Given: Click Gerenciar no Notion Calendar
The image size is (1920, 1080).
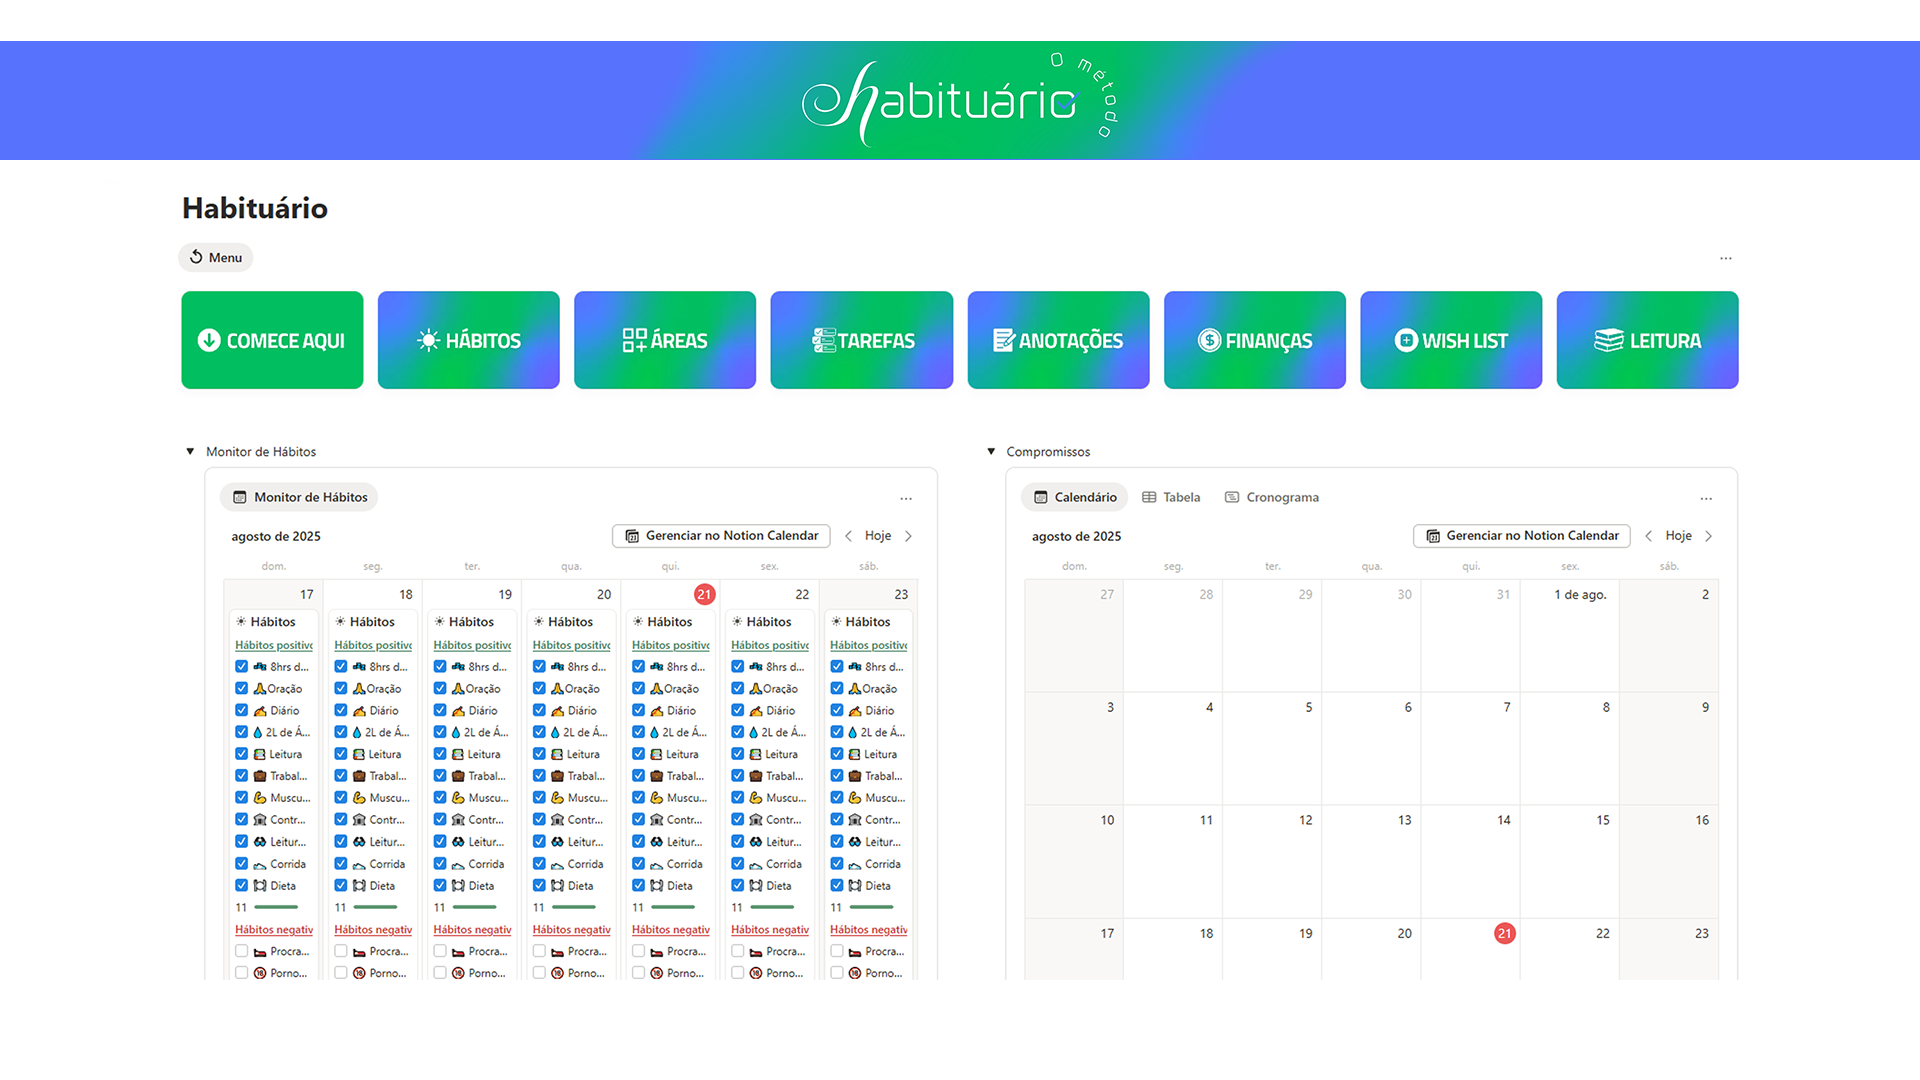Looking at the screenshot, I should tap(721, 535).
